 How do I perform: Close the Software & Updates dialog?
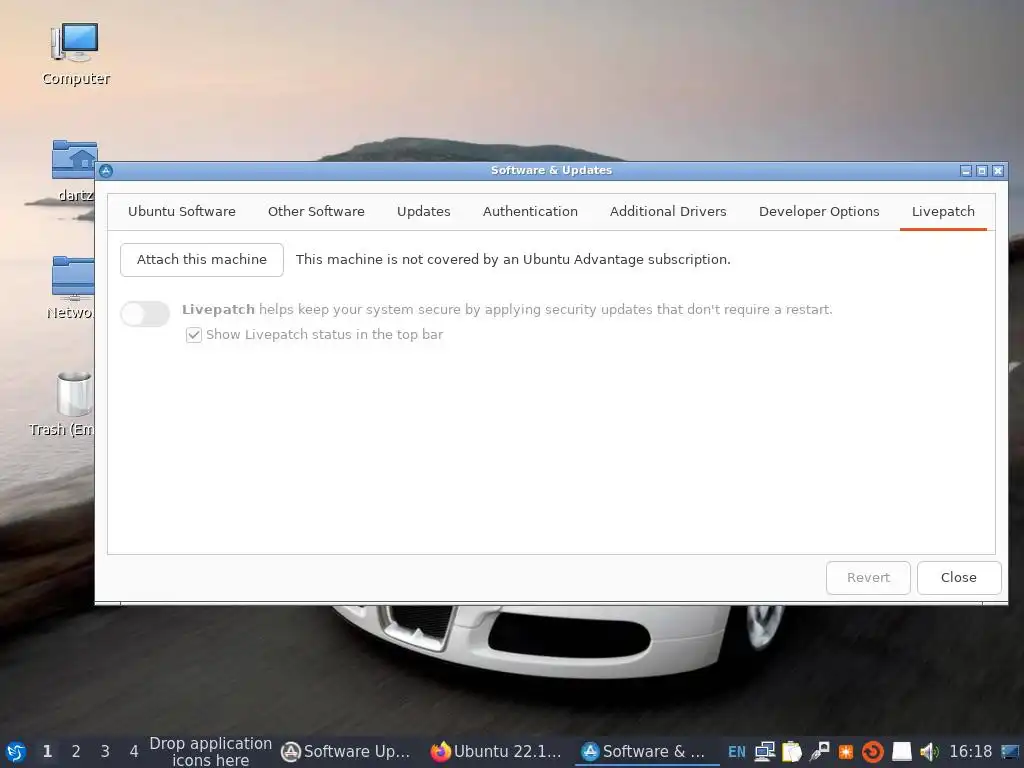click(959, 578)
